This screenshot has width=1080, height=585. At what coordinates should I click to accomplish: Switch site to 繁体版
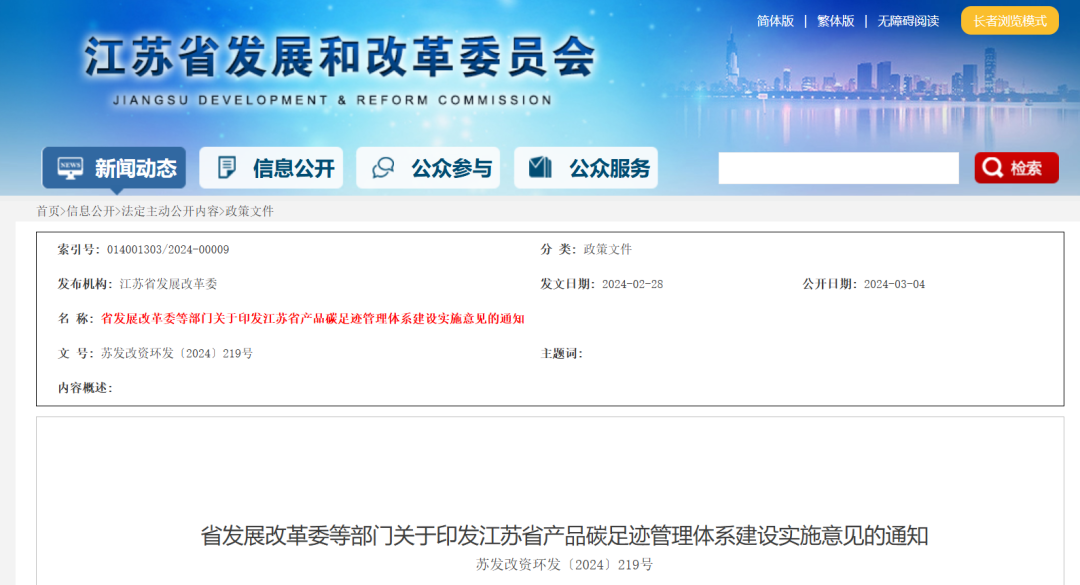(835, 20)
